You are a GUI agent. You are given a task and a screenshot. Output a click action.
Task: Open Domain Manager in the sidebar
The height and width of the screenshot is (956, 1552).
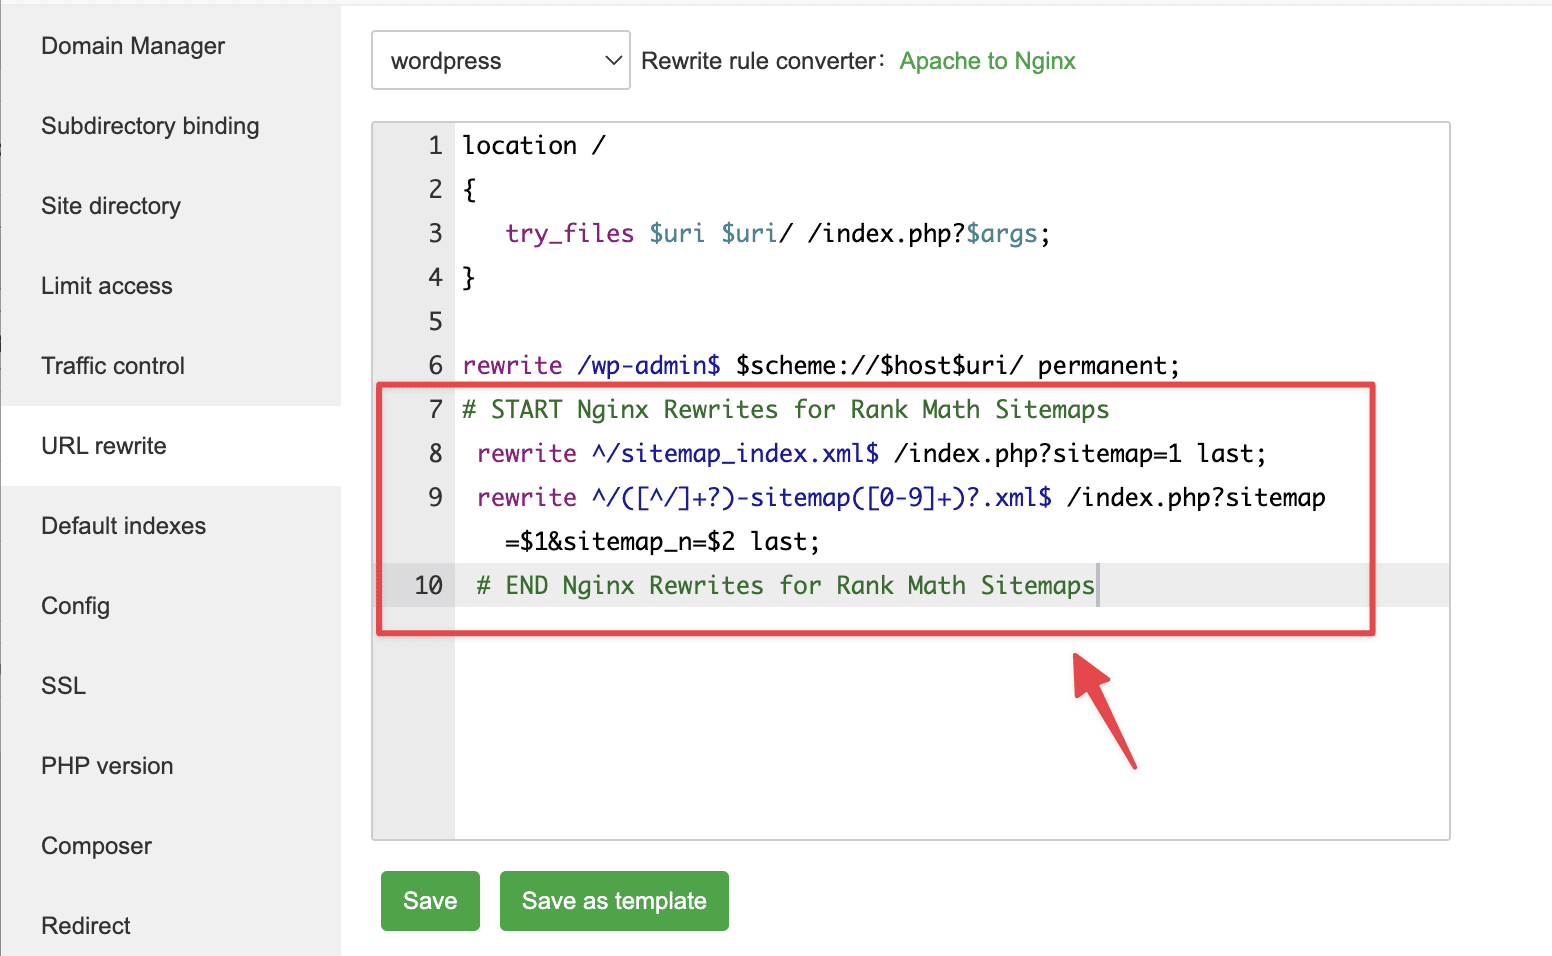133,45
